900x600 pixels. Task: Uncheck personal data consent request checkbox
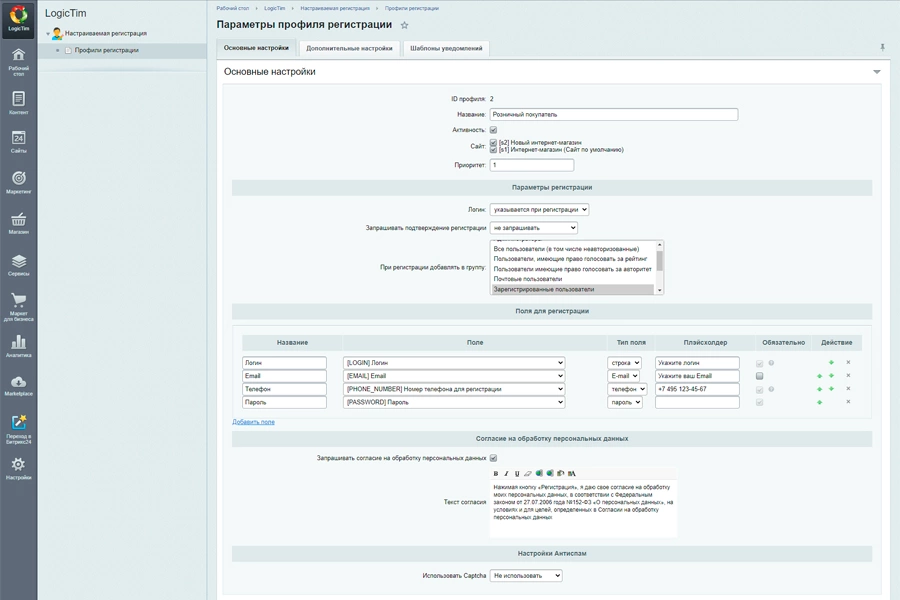(493, 458)
